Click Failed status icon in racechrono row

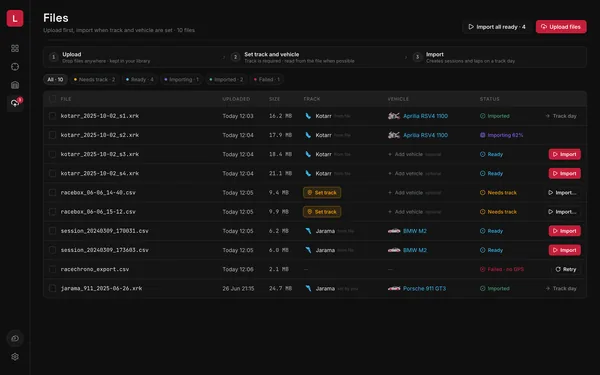pos(483,269)
